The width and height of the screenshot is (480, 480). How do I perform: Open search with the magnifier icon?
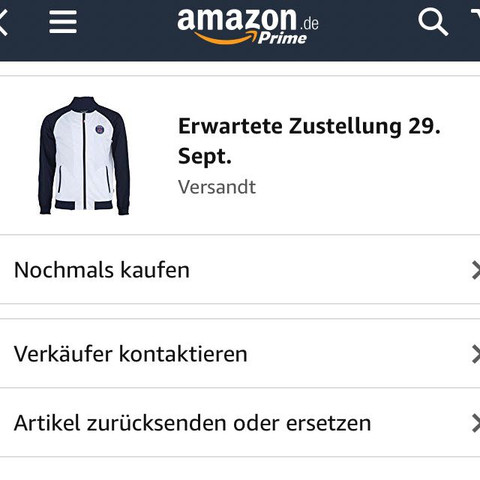(433, 22)
